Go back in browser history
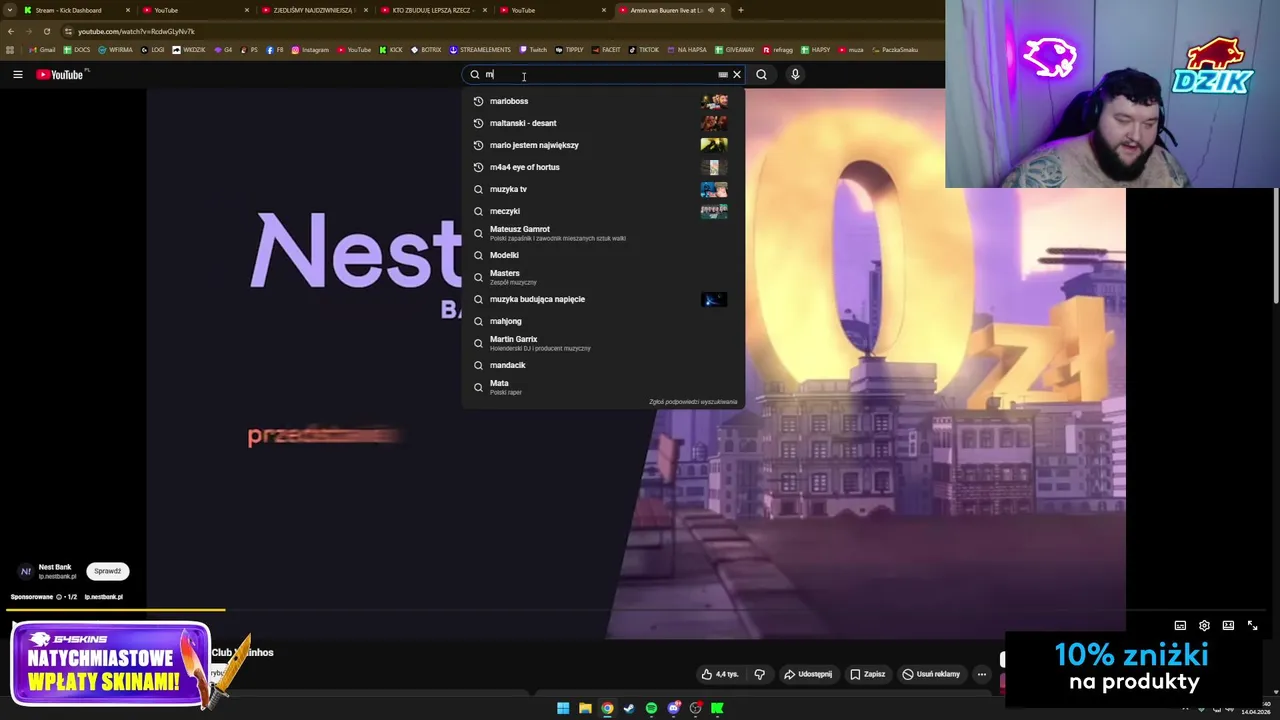 coord(10,31)
